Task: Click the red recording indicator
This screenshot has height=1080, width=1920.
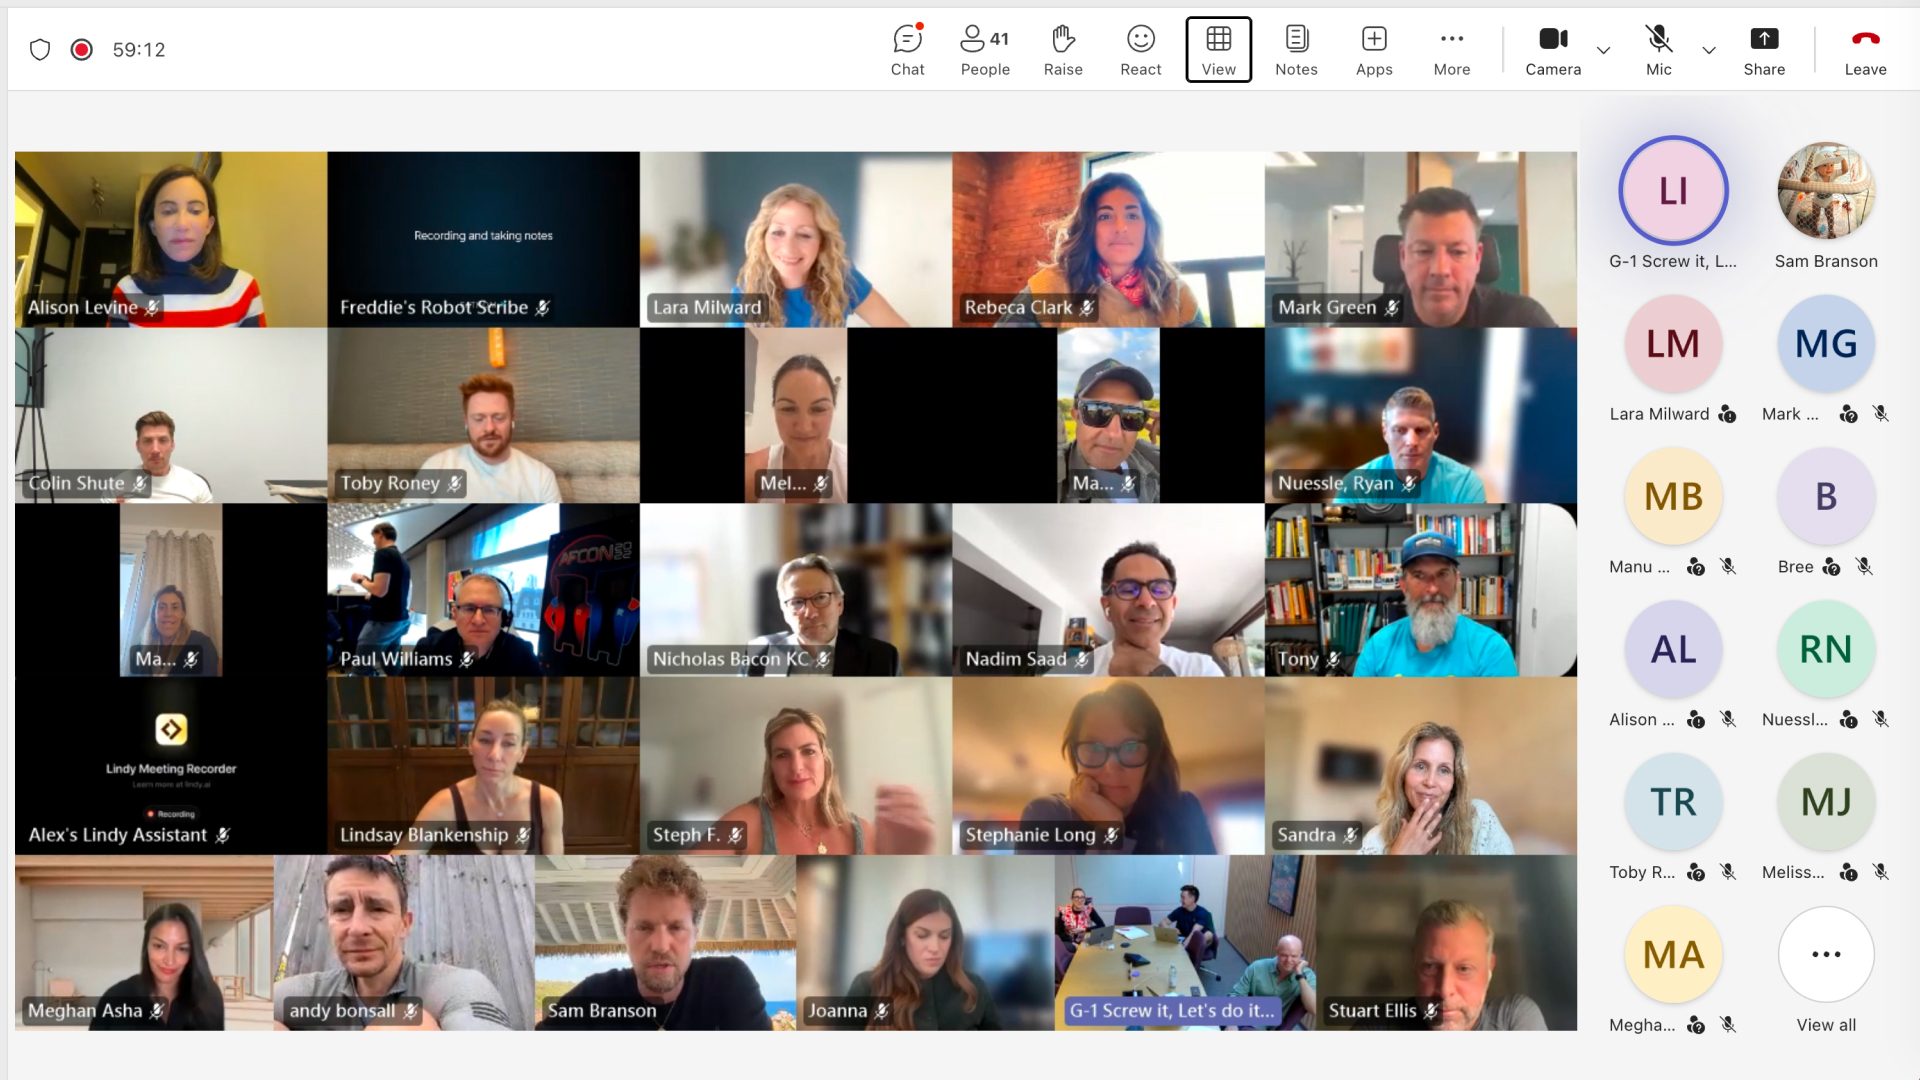Action: 82,50
